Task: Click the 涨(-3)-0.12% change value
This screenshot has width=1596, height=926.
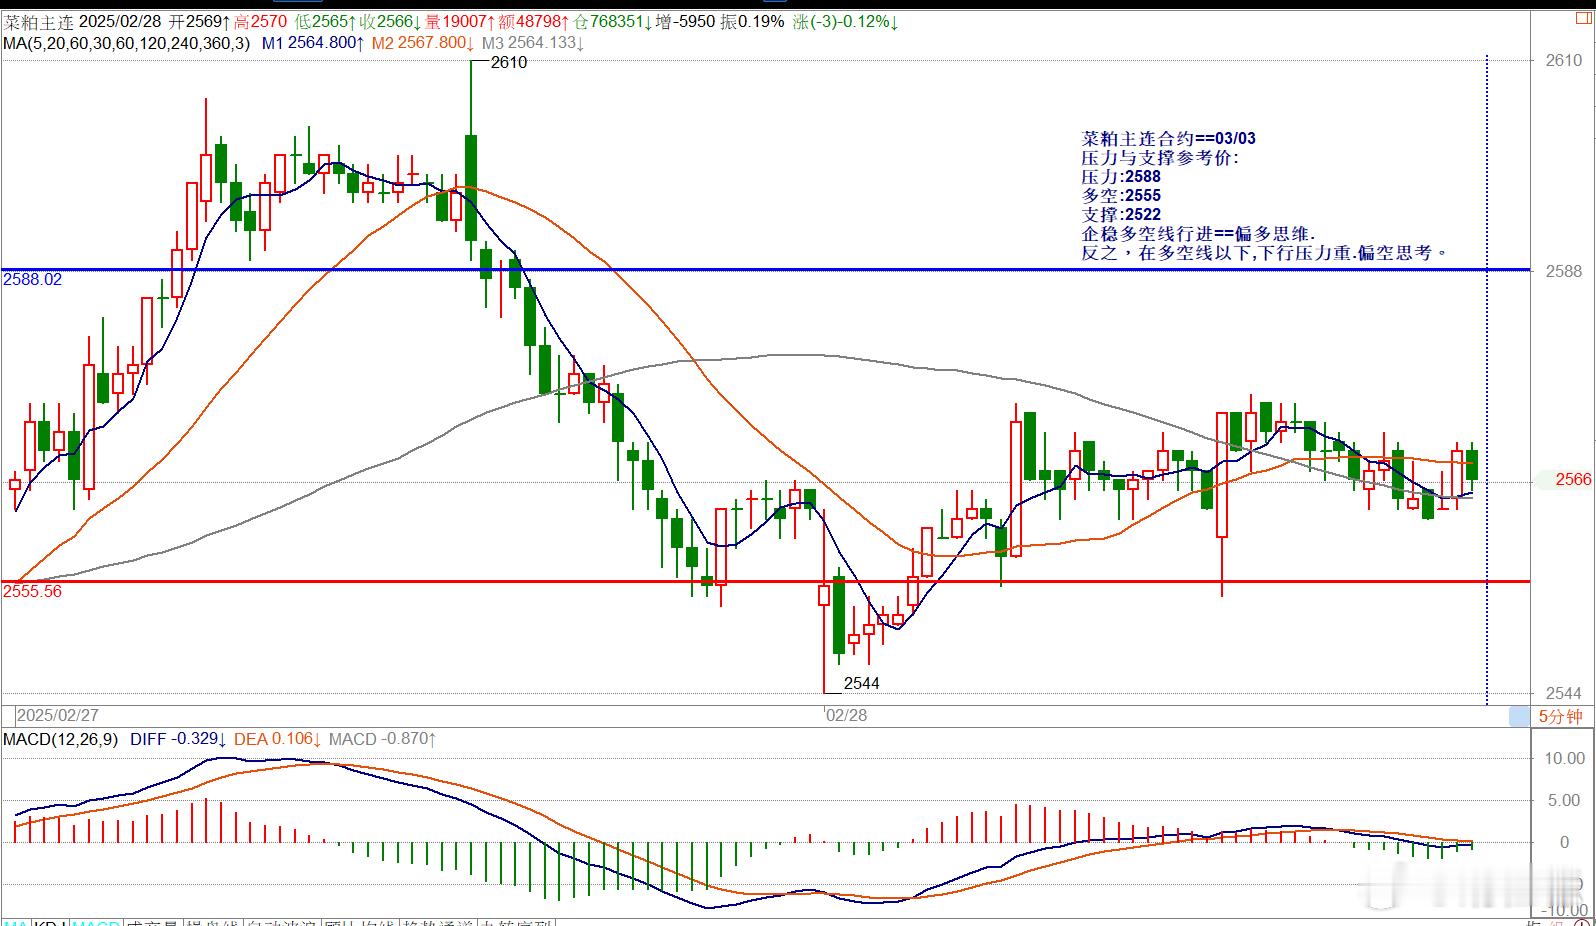Action: (x=846, y=21)
